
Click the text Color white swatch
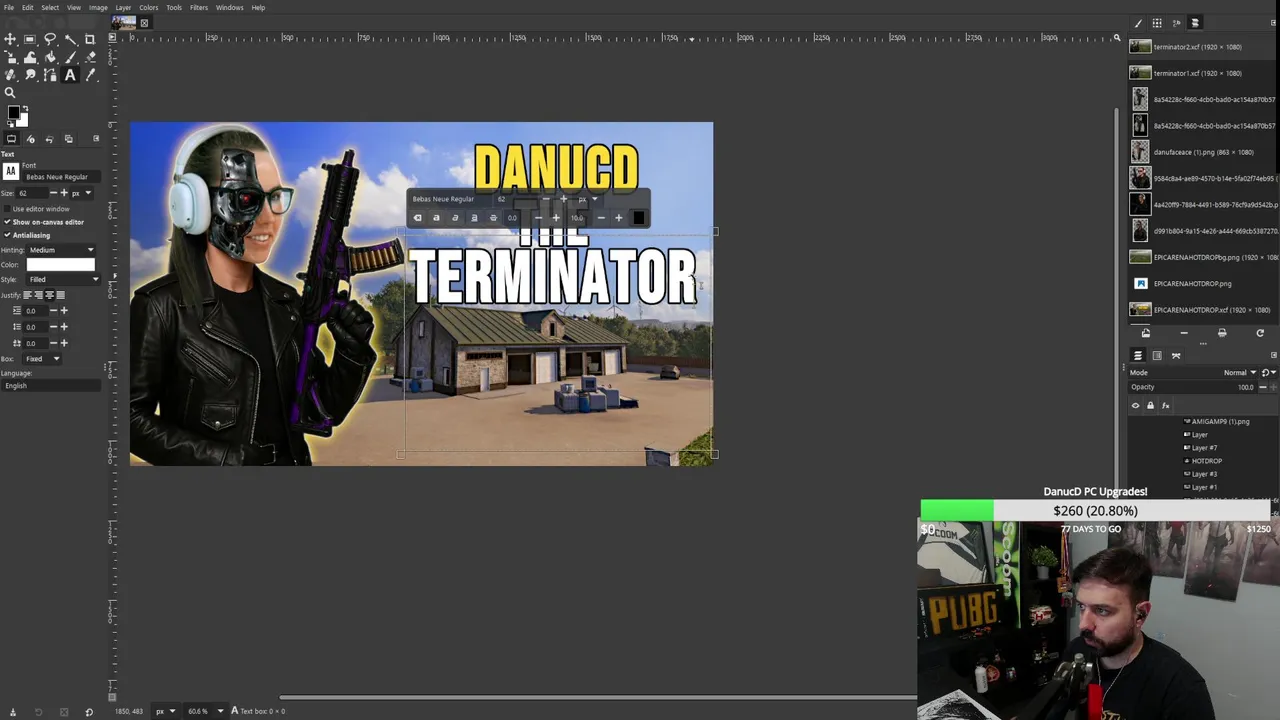(x=60, y=265)
